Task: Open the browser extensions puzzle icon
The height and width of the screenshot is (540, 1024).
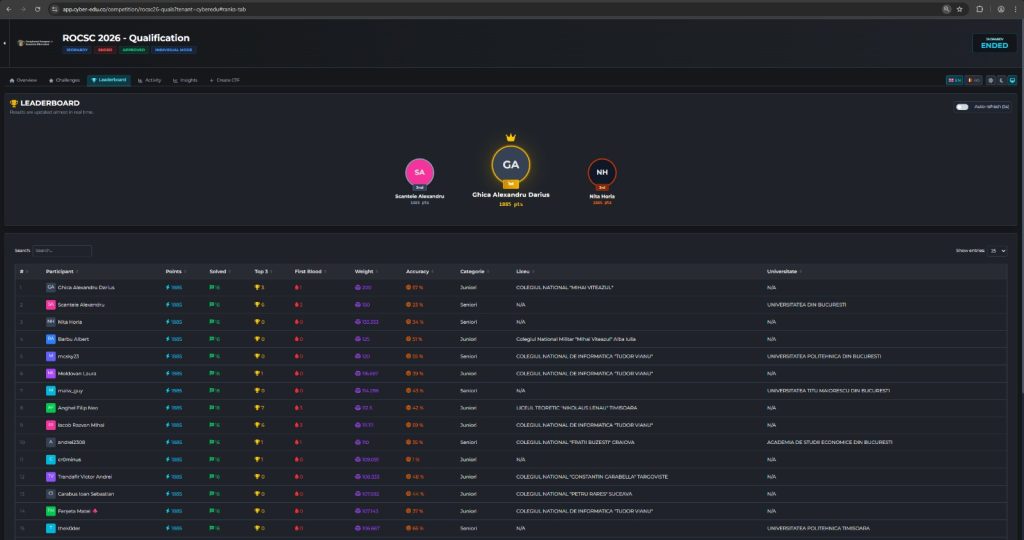Action: coord(979,8)
